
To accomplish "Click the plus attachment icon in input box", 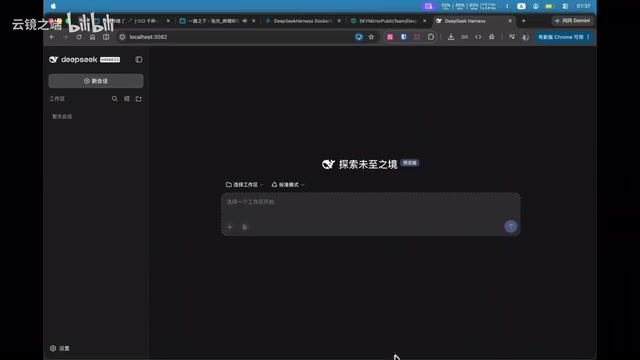I will pyautogui.click(x=230, y=227).
